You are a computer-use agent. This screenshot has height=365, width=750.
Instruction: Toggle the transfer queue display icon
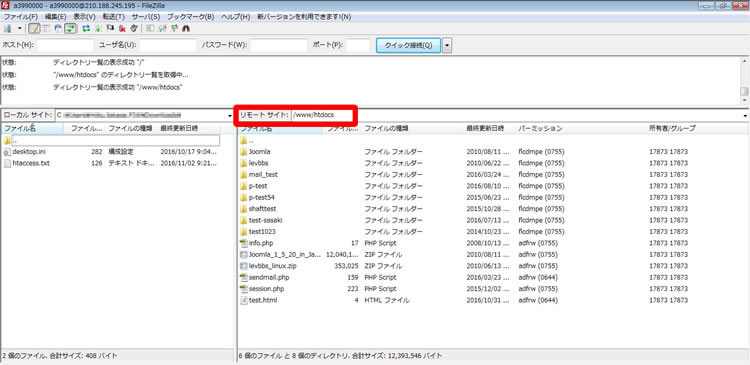tap(70, 28)
